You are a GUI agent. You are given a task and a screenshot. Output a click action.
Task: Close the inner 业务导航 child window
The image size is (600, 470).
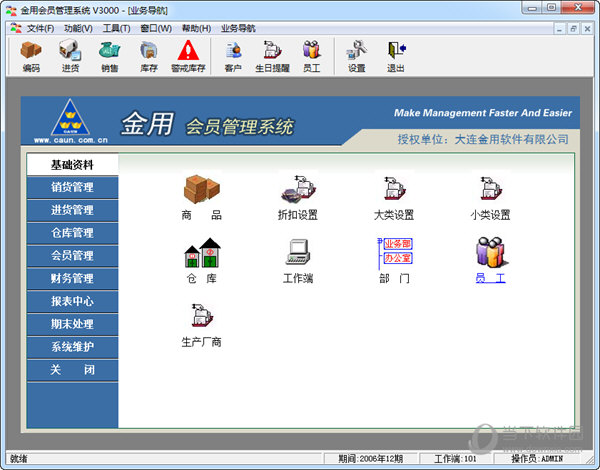click(x=587, y=29)
